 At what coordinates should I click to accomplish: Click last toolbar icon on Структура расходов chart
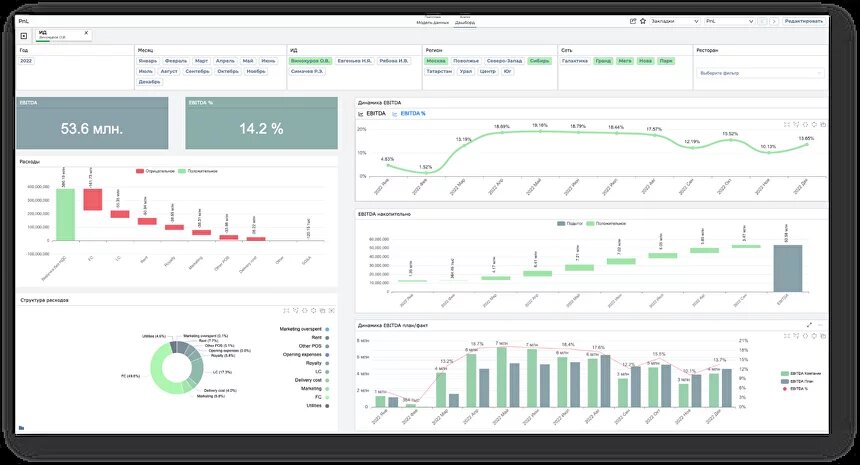click(x=331, y=311)
